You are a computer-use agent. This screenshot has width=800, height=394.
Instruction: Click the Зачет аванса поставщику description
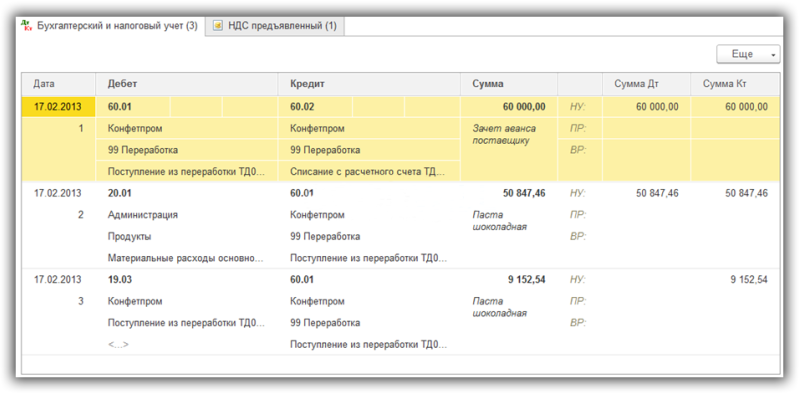pos(504,135)
